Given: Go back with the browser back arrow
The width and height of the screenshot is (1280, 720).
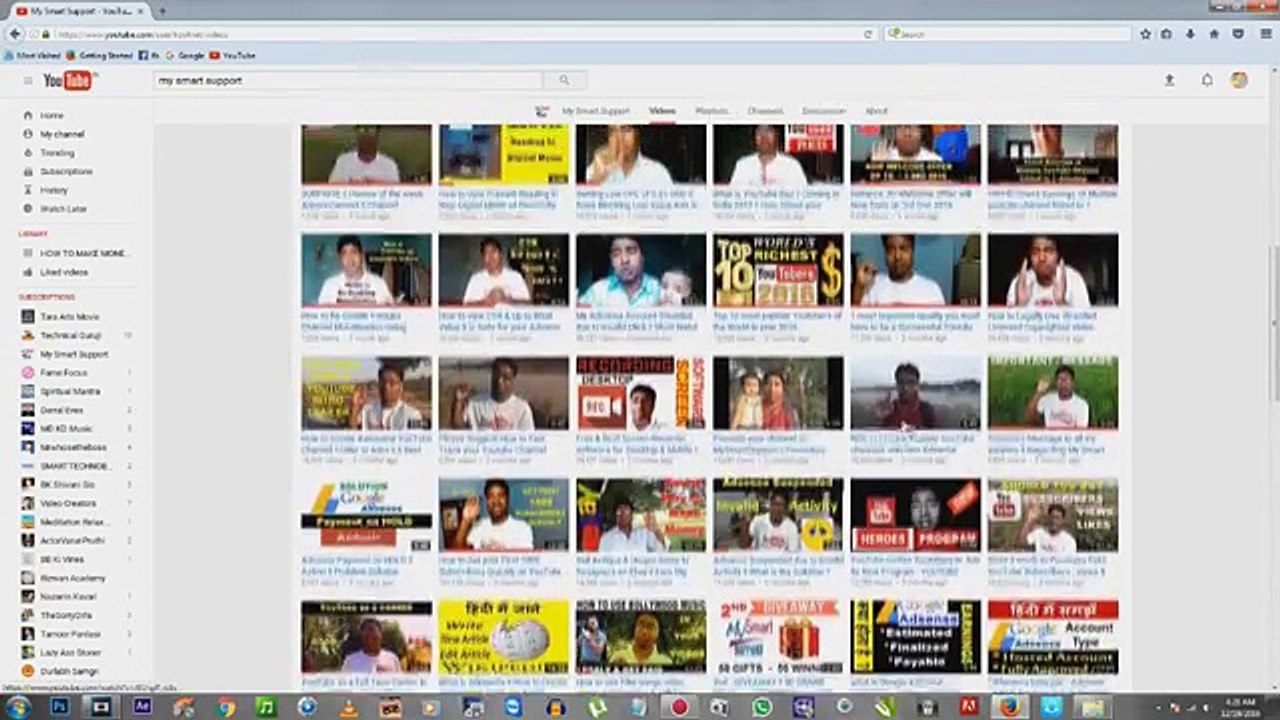Looking at the screenshot, I should [15, 34].
